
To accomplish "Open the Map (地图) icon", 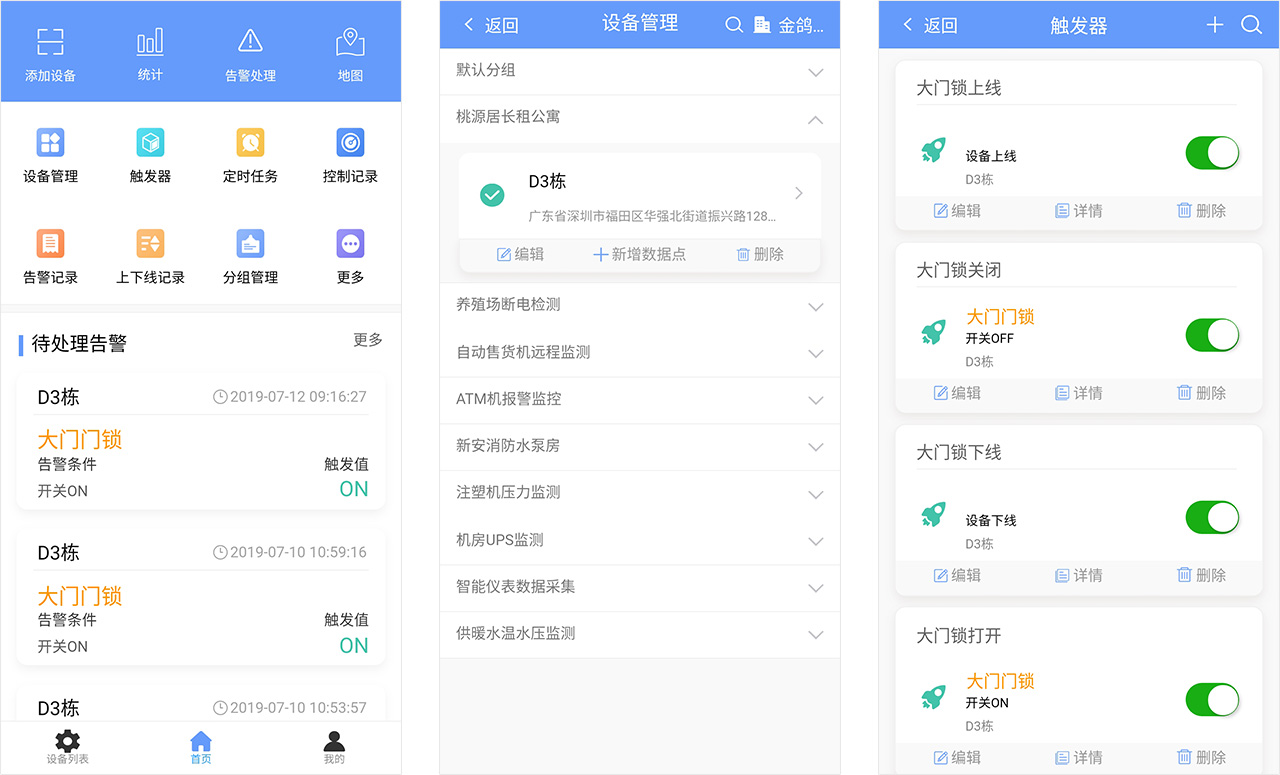I will coord(350,42).
